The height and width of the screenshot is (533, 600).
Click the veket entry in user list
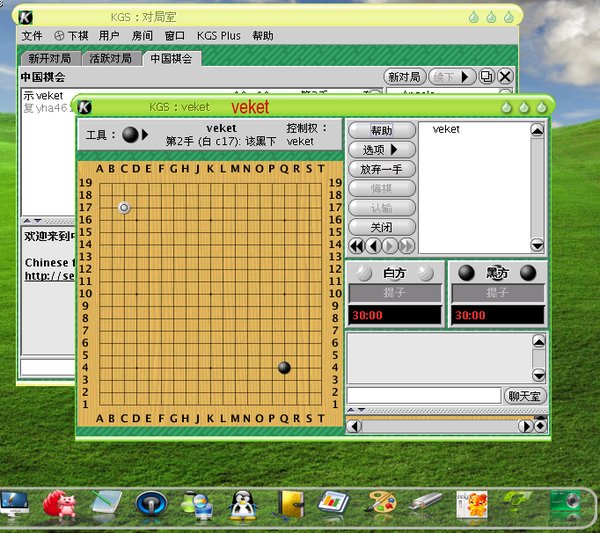[x=446, y=129]
